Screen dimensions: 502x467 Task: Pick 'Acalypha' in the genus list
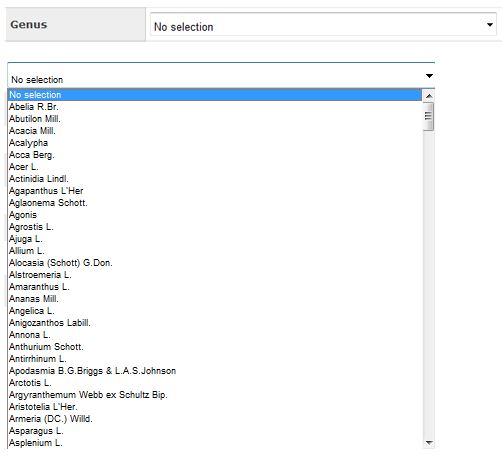click(215, 143)
